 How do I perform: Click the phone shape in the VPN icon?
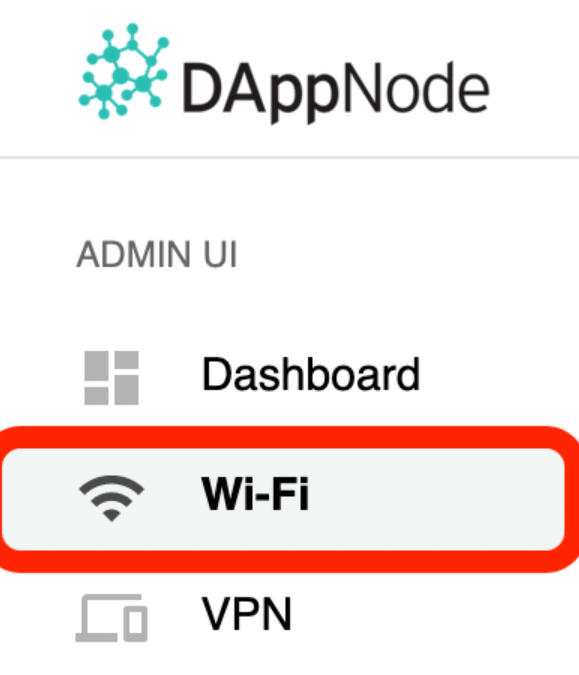pos(136,623)
